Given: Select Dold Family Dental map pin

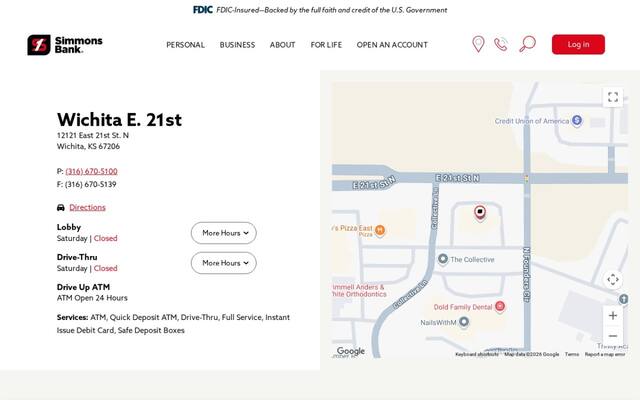Looking at the screenshot, I should click(x=500, y=306).
